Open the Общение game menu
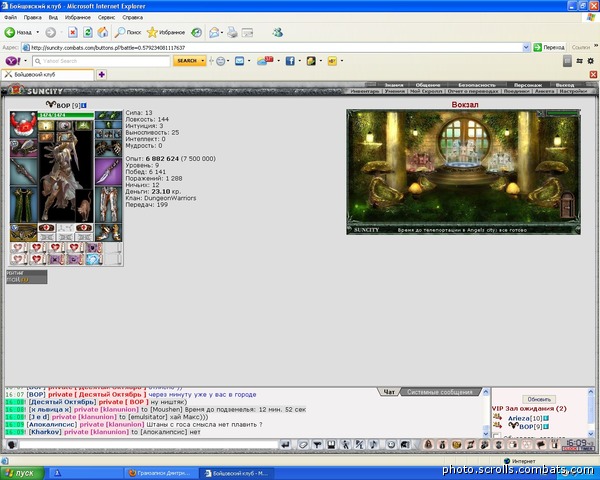The height and width of the screenshot is (480, 600). (428, 85)
